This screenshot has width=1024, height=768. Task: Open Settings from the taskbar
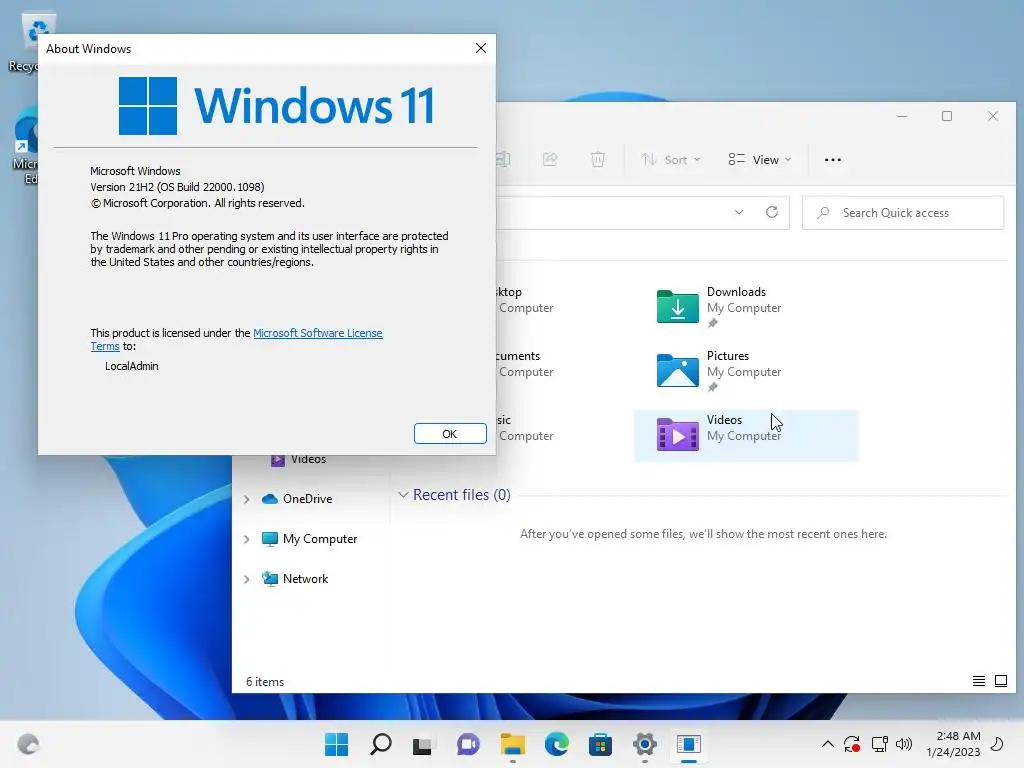(645, 744)
